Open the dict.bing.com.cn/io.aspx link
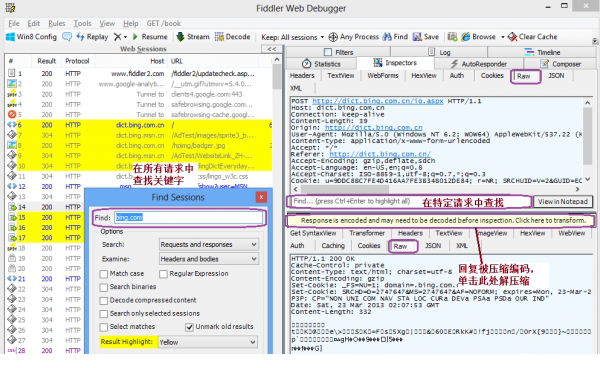The image size is (600, 368). 378,101
